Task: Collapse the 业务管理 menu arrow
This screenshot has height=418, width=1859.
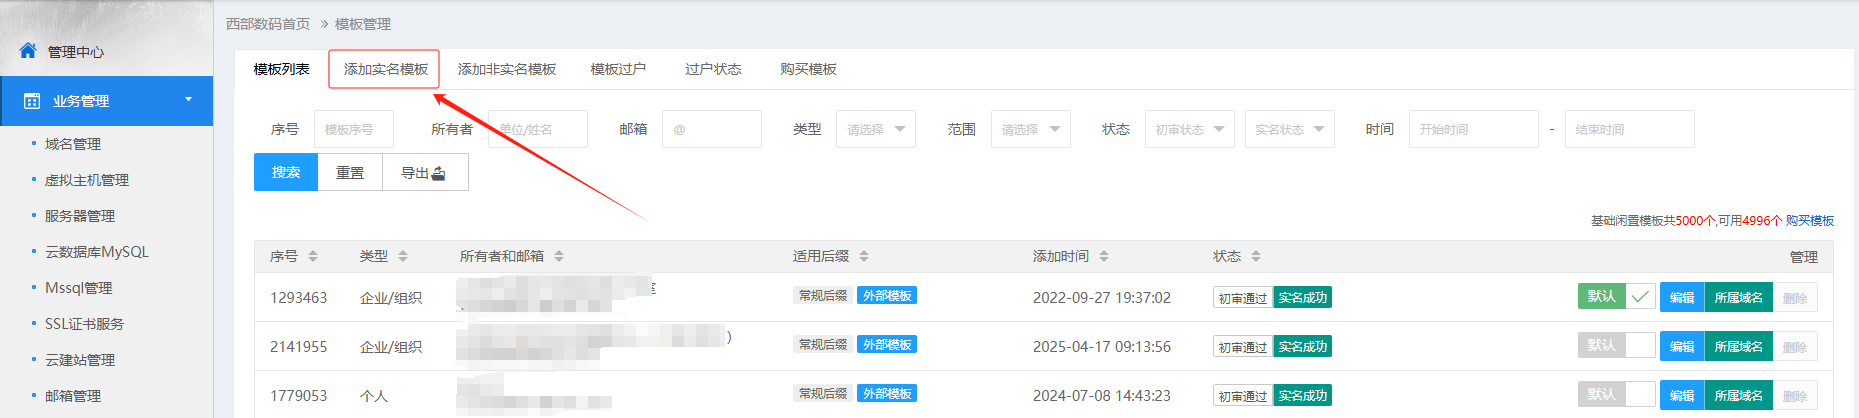Action: [188, 99]
